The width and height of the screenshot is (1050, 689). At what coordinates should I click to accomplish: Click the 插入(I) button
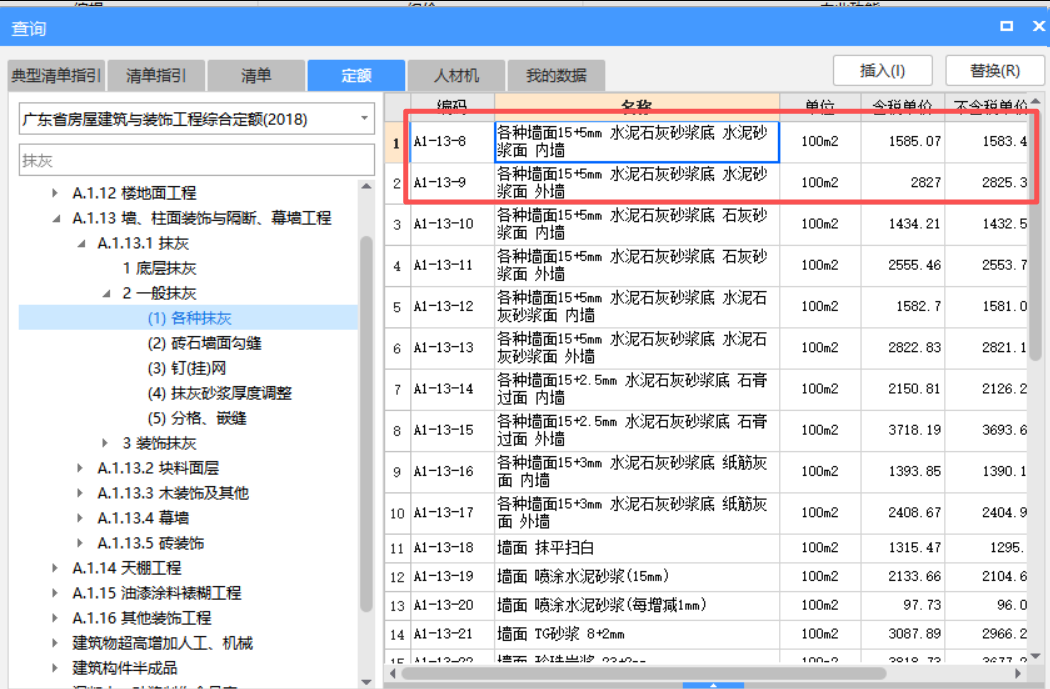(881, 70)
